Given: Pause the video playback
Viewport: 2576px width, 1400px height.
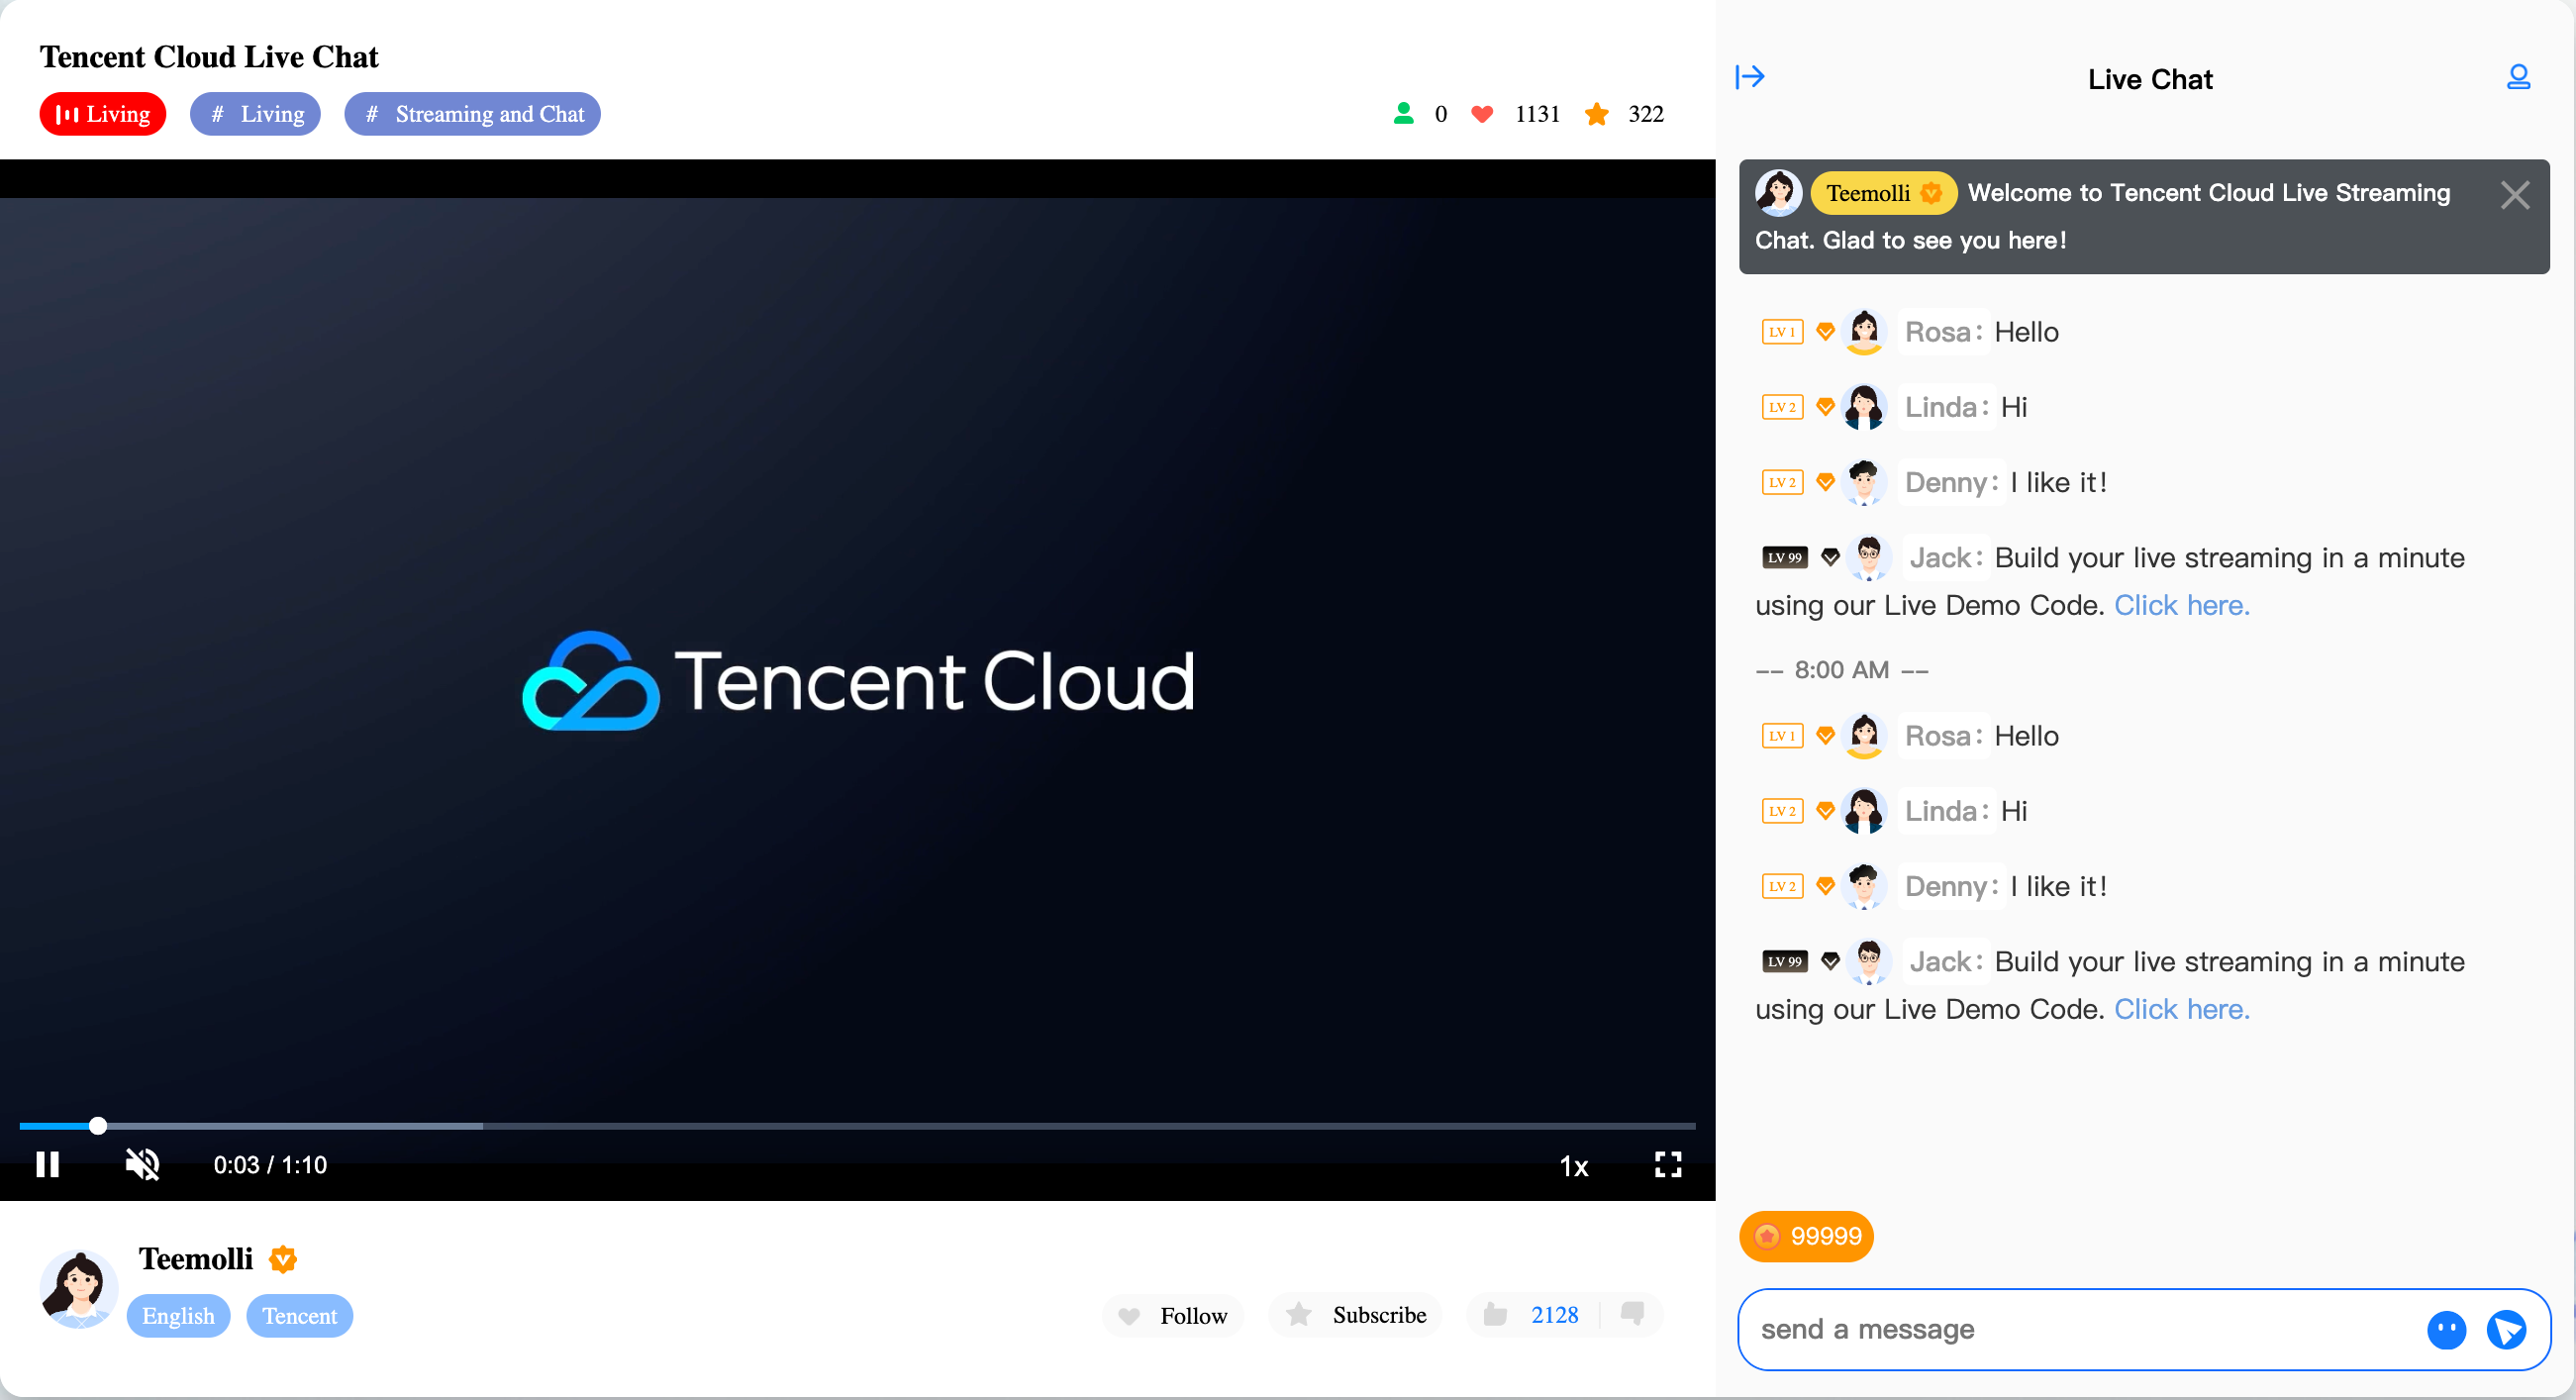Looking at the screenshot, I should pyautogui.click(x=47, y=1164).
